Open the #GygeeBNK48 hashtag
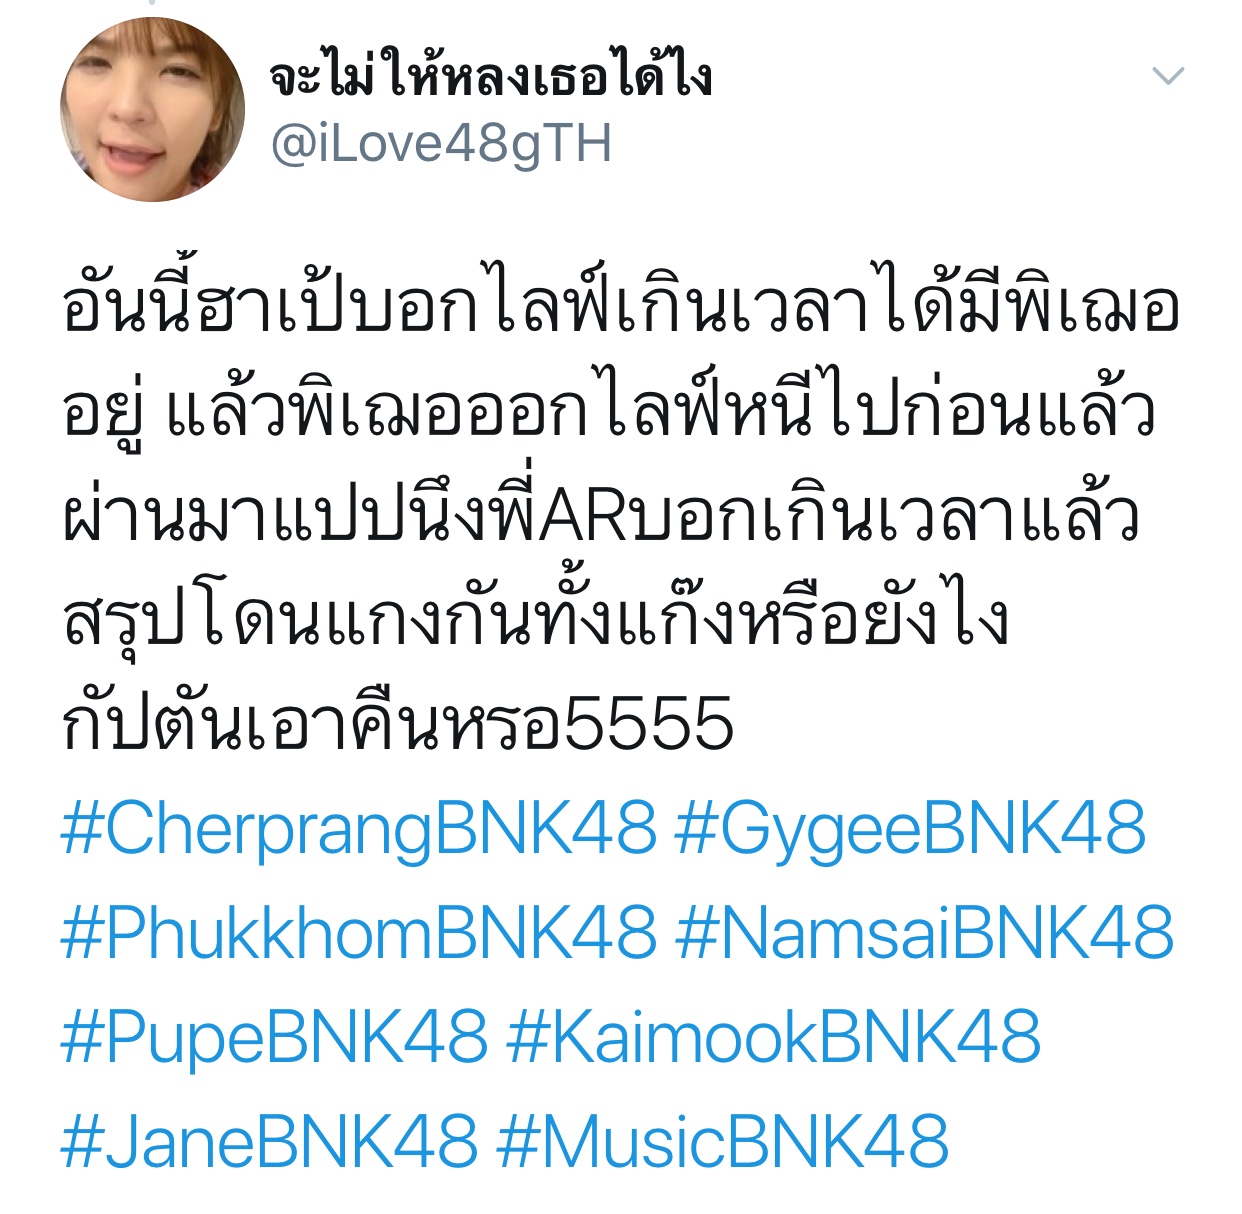The width and height of the screenshot is (1242, 1214). [910, 828]
